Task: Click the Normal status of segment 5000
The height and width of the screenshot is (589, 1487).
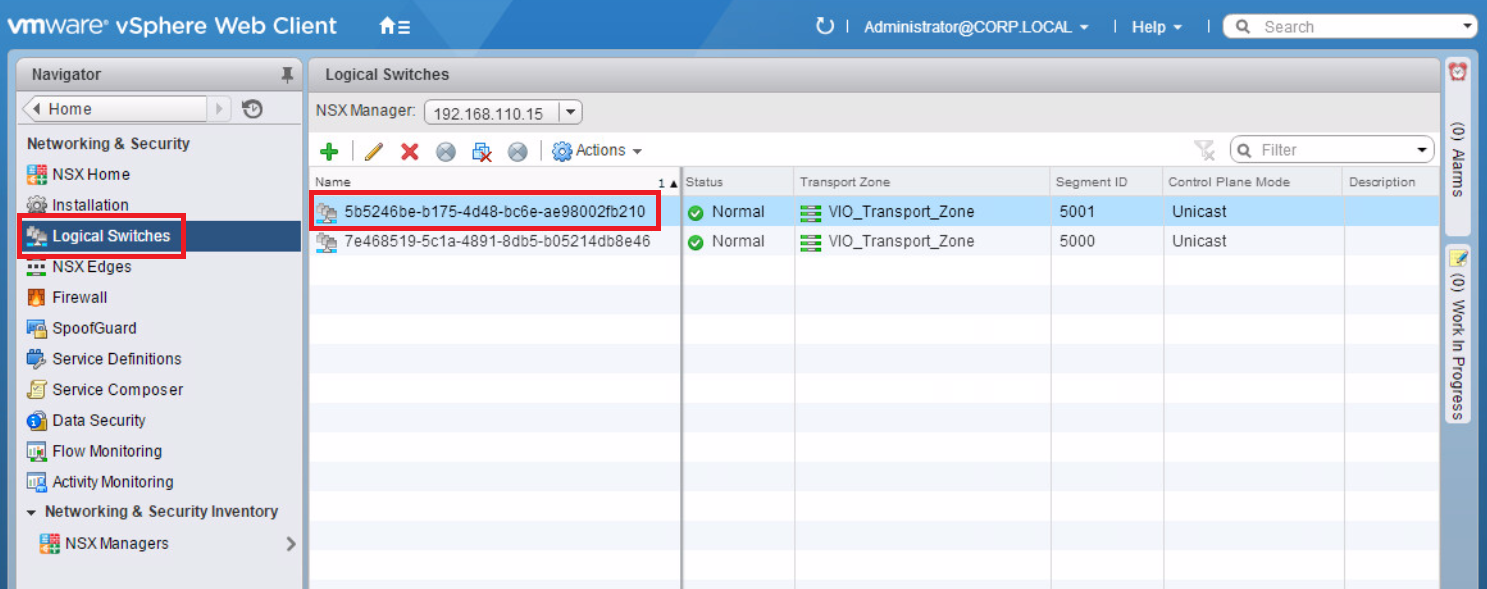Action: click(738, 241)
